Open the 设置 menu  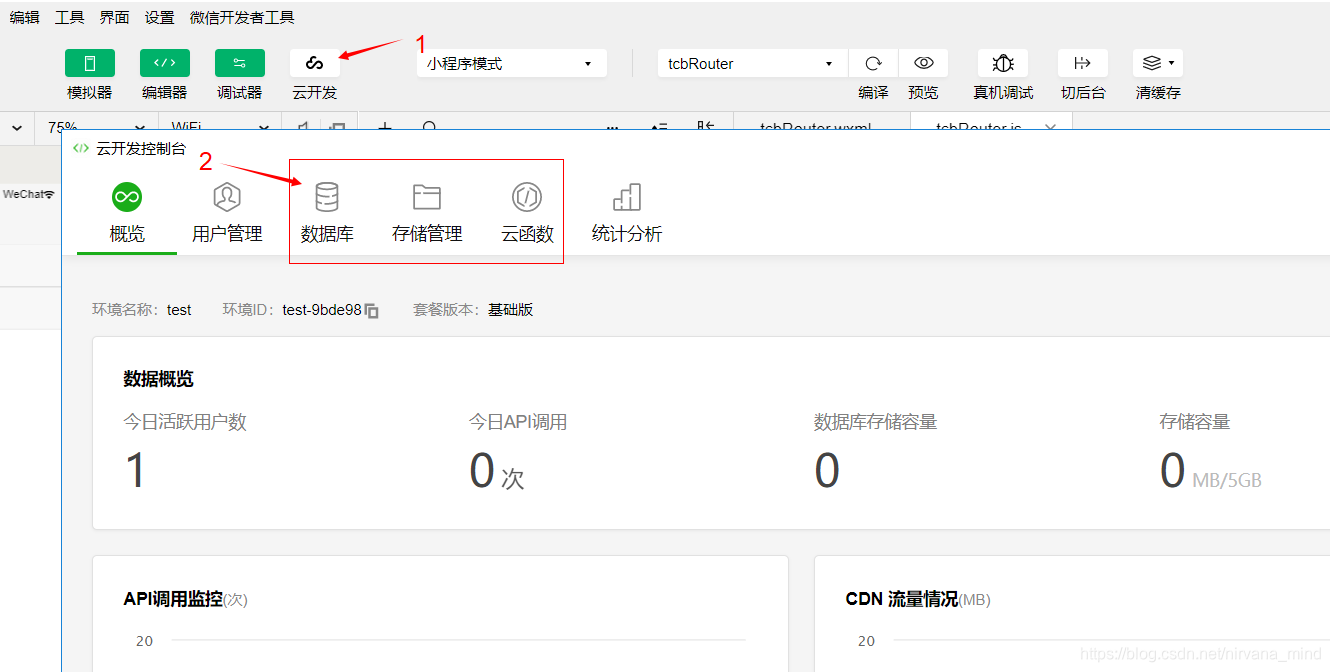tap(159, 17)
